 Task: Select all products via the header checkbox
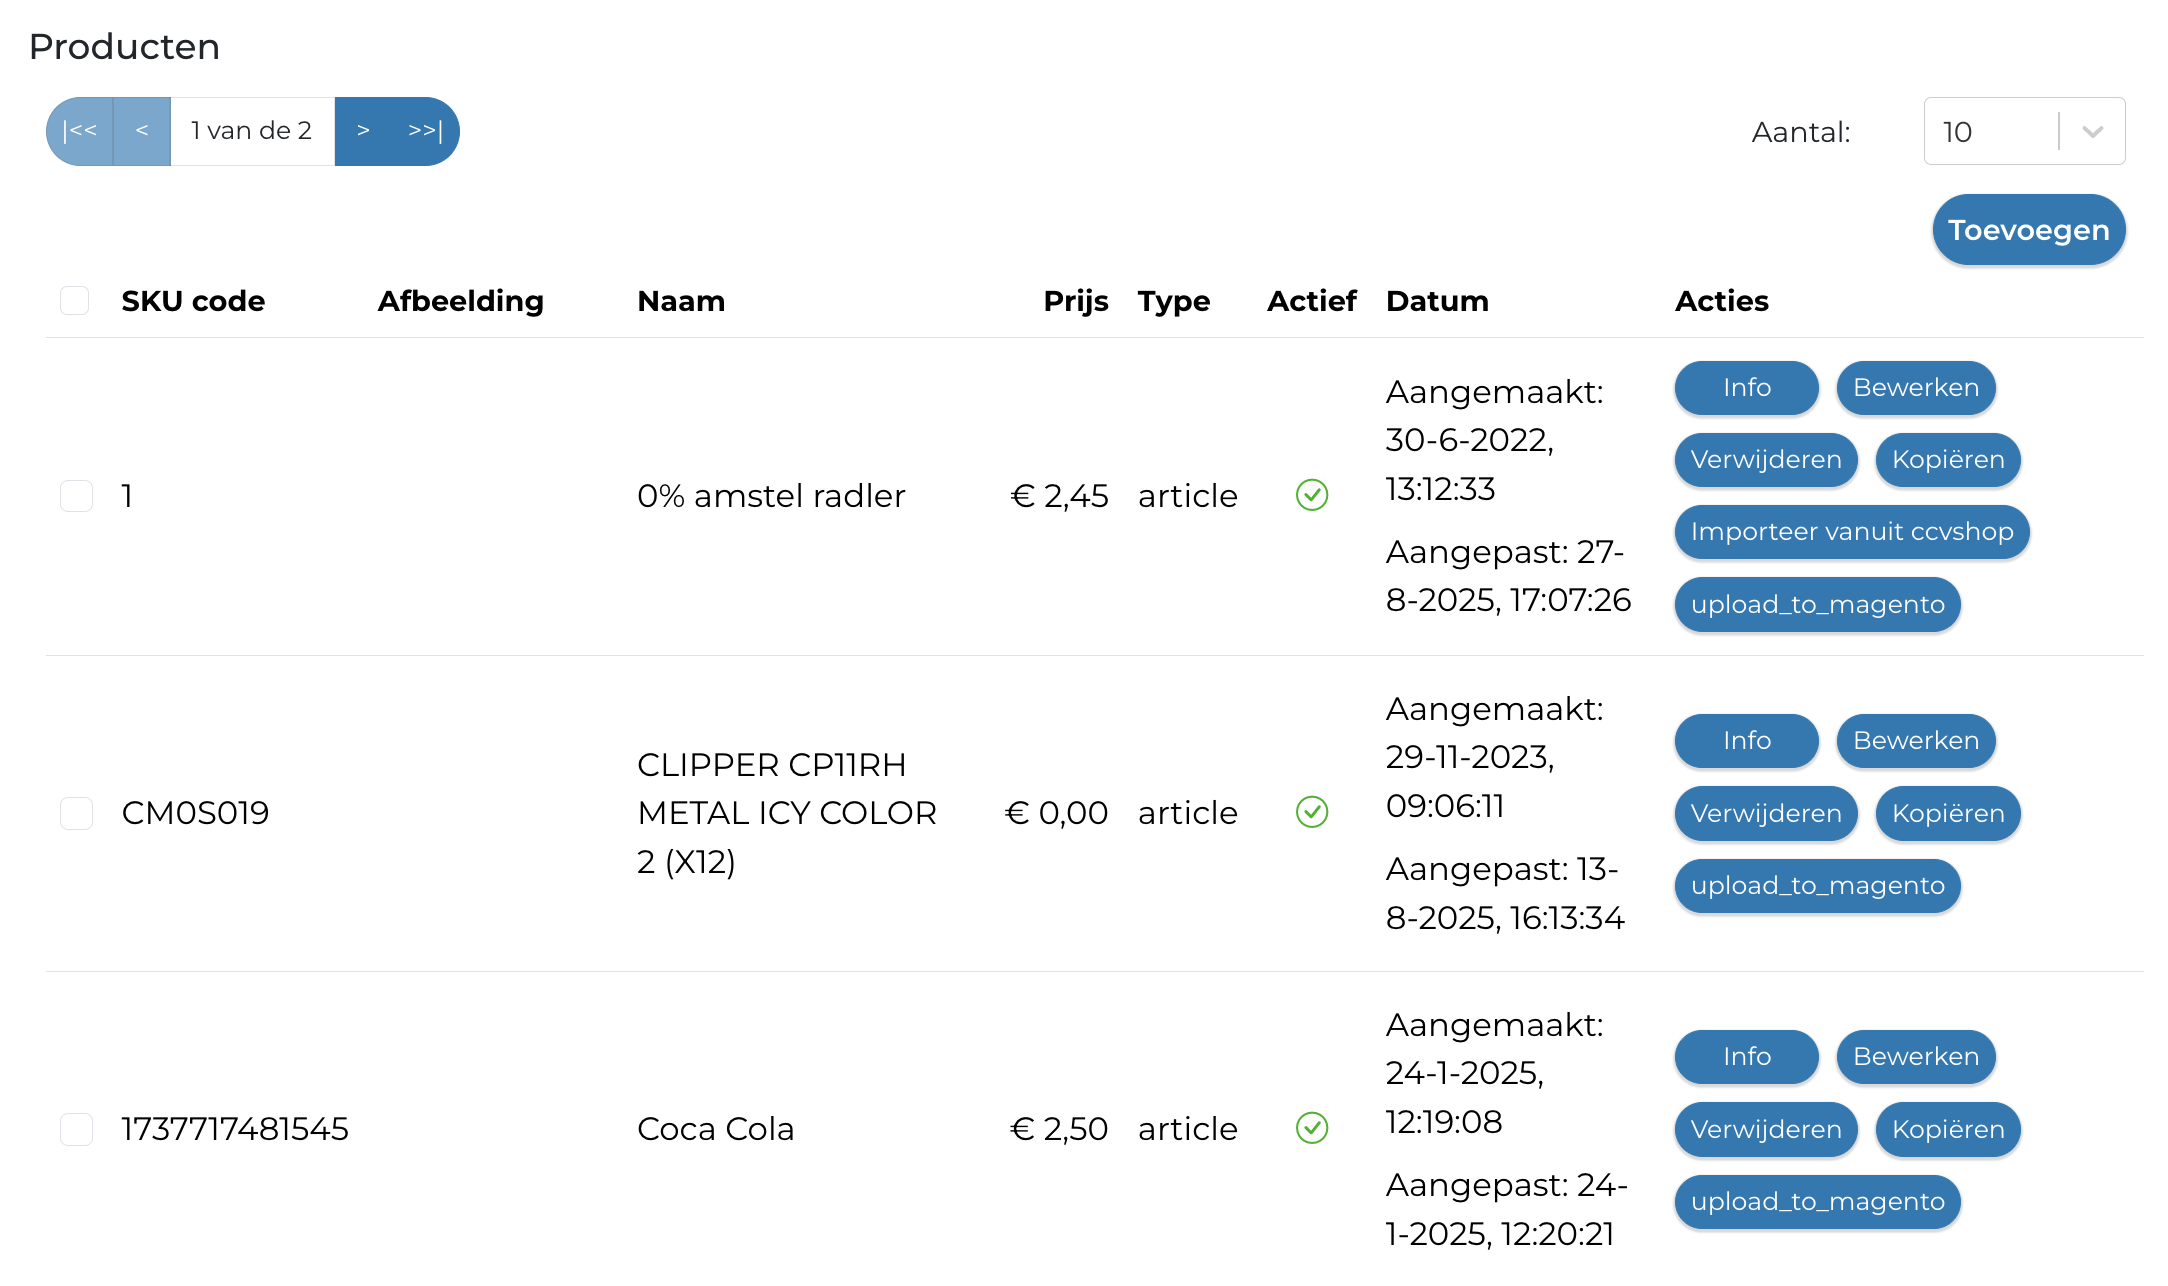pyautogui.click(x=74, y=299)
